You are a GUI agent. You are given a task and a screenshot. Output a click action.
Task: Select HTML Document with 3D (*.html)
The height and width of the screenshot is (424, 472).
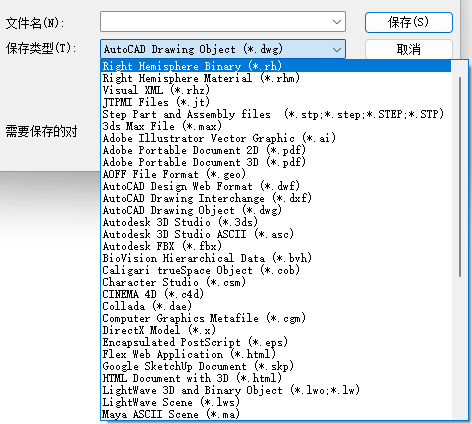click(x=277, y=378)
